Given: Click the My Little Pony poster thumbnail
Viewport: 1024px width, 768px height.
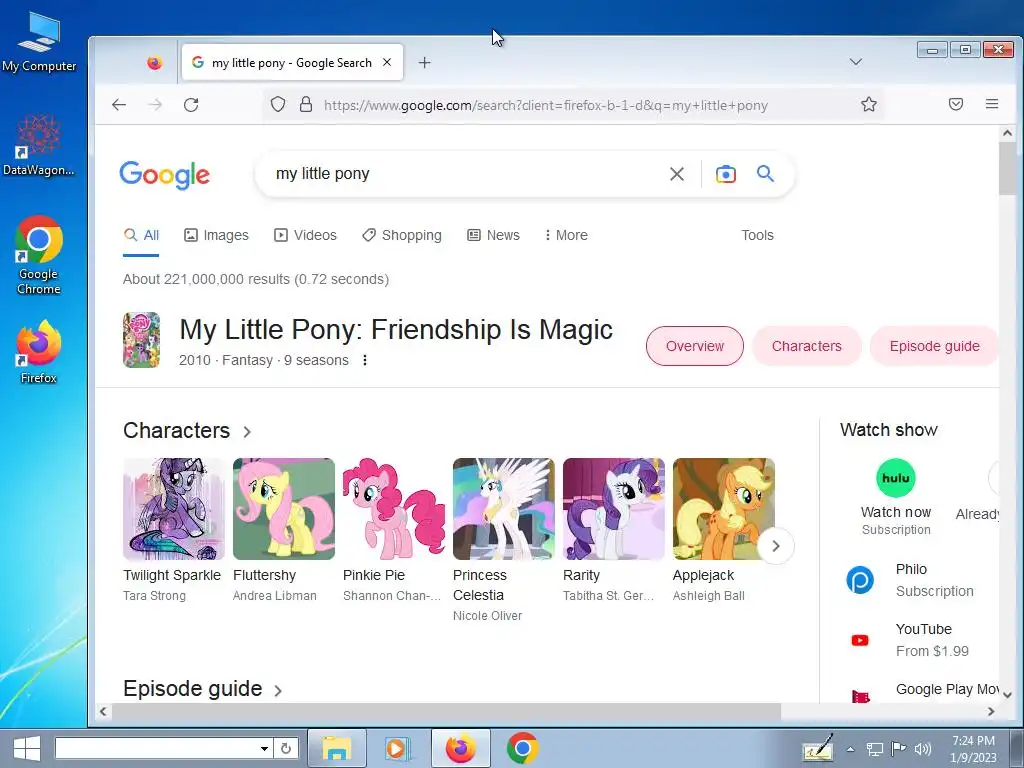Looking at the screenshot, I should coord(142,340).
